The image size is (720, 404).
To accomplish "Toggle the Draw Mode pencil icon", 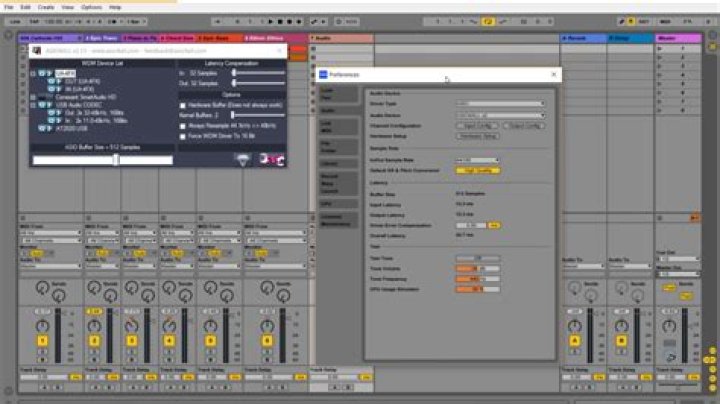I will coord(621,22).
